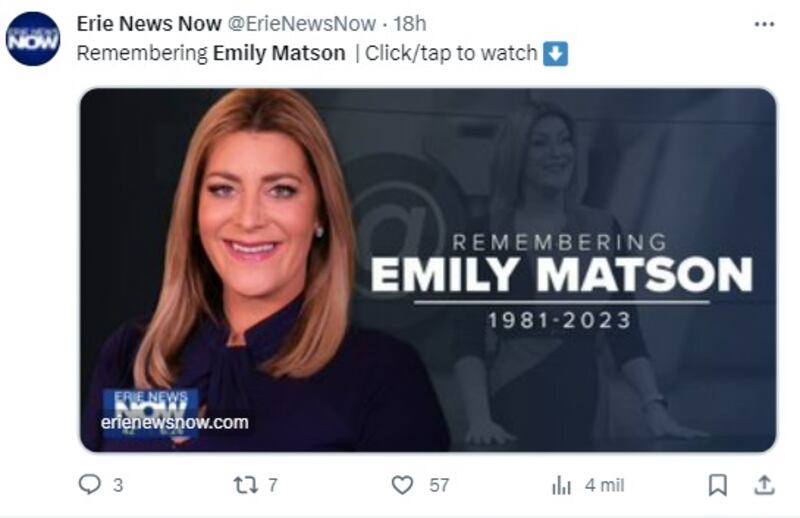The width and height of the screenshot is (800, 518).
Task: Click the reply count 3
Action: 118,485
